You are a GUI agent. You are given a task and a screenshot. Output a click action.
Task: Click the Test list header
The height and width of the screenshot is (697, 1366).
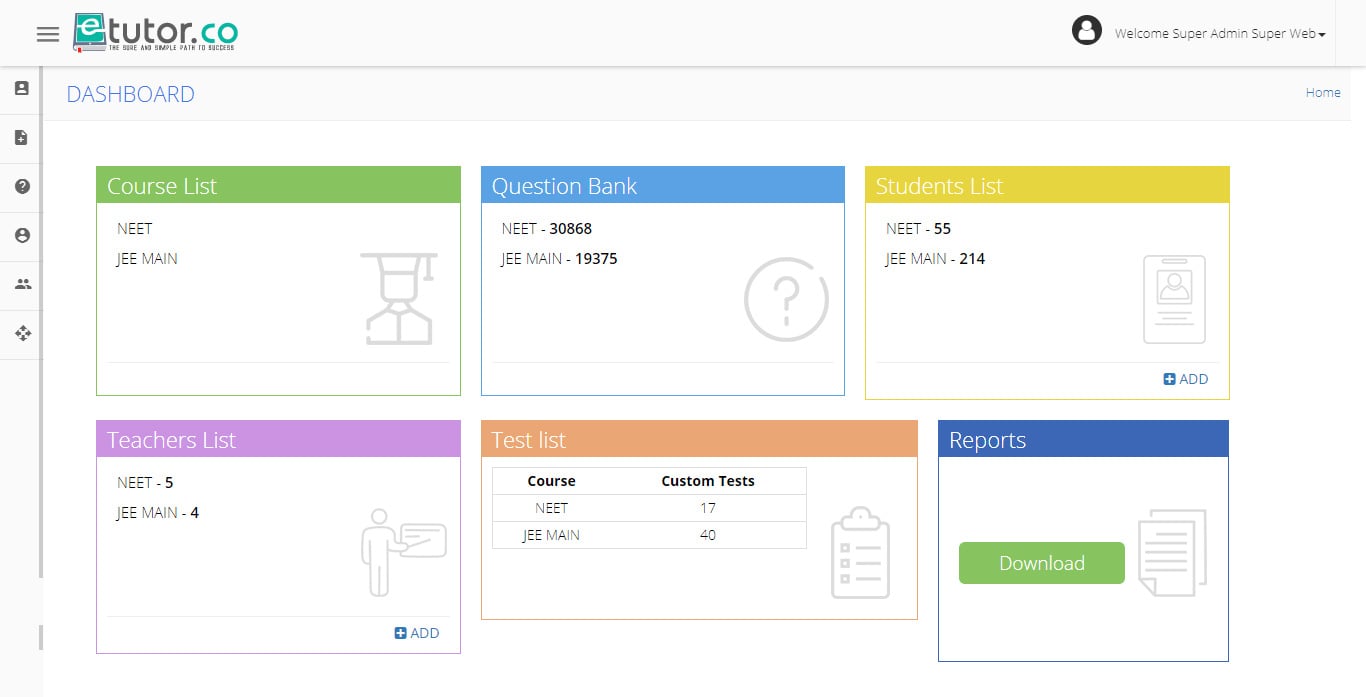tap(699, 439)
